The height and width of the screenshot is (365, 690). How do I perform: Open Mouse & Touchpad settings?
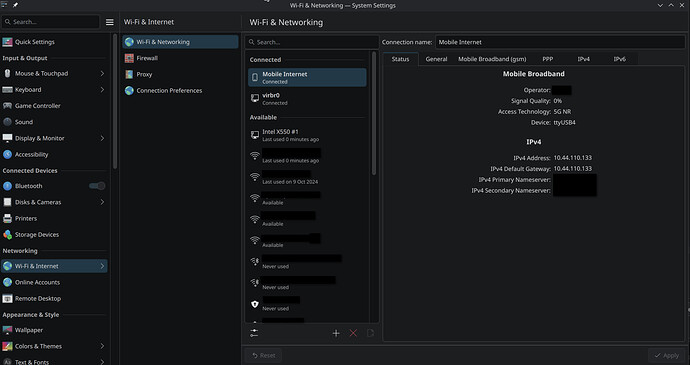point(54,74)
